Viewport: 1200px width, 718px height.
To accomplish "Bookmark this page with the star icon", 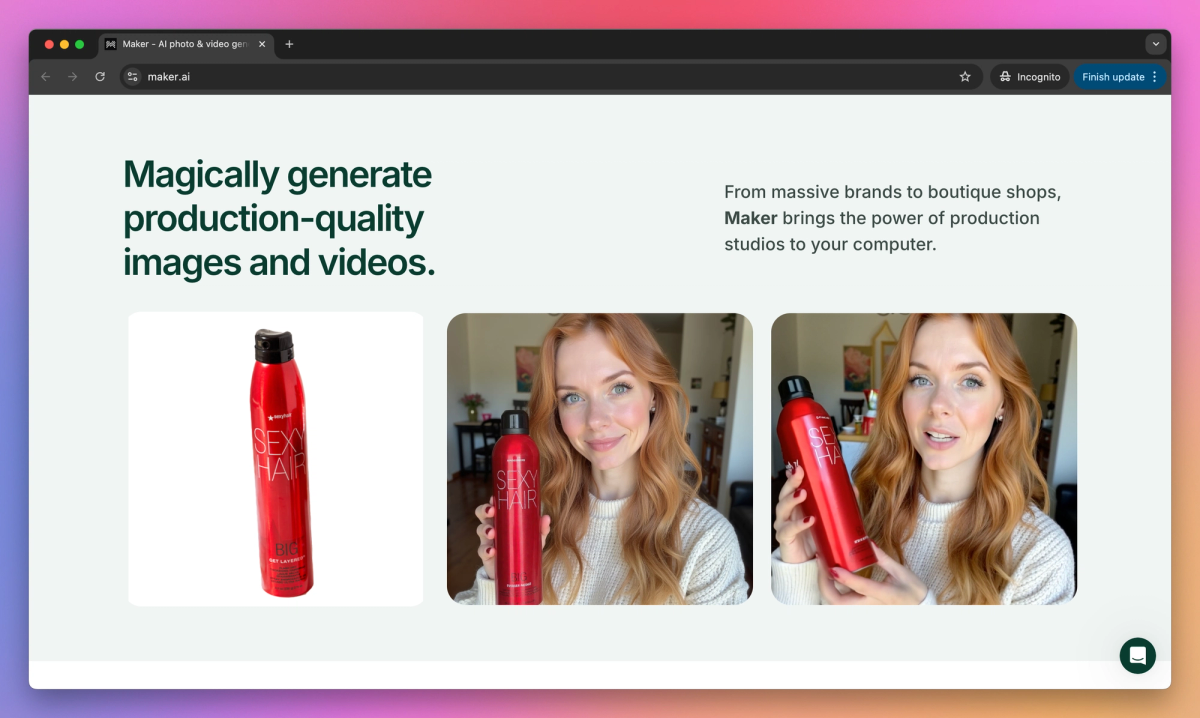I will click(x=965, y=77).
